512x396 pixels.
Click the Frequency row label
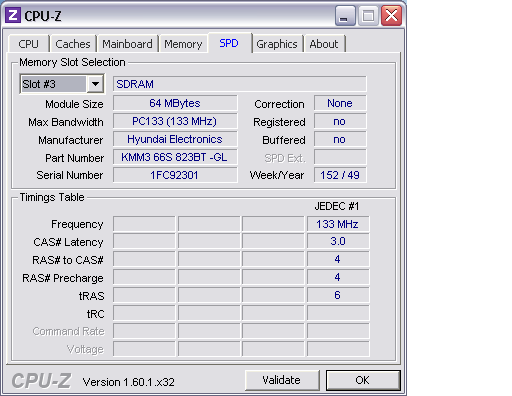[x=77, y=224]
